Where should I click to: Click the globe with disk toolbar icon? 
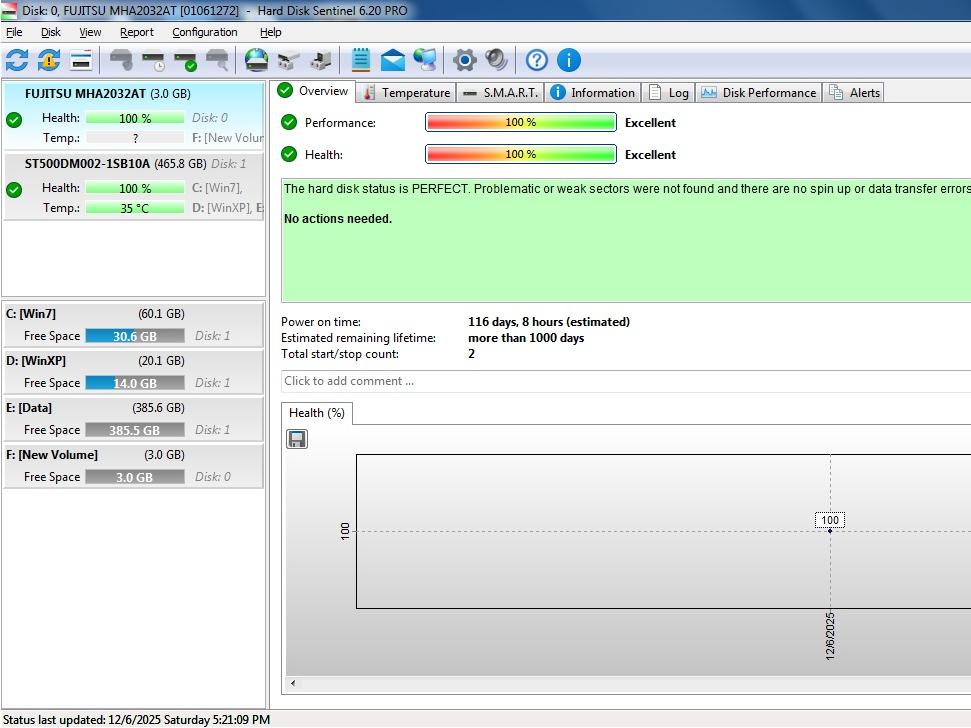click(257, 60)
